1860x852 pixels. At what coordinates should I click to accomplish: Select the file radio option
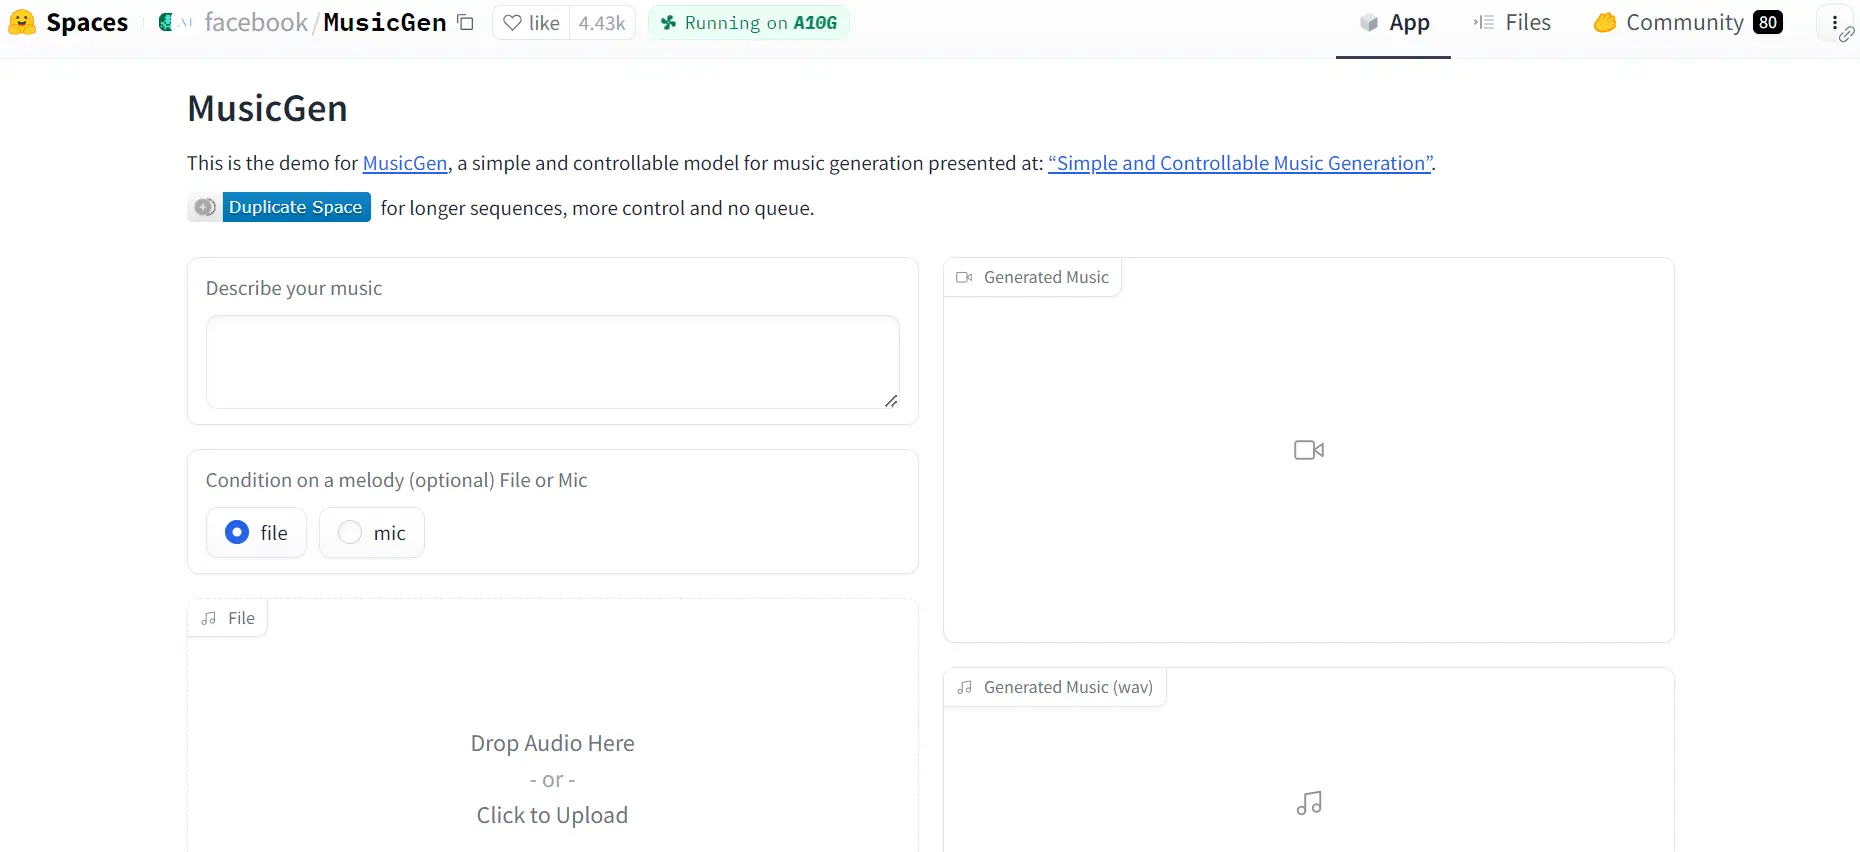click(237, 532)
